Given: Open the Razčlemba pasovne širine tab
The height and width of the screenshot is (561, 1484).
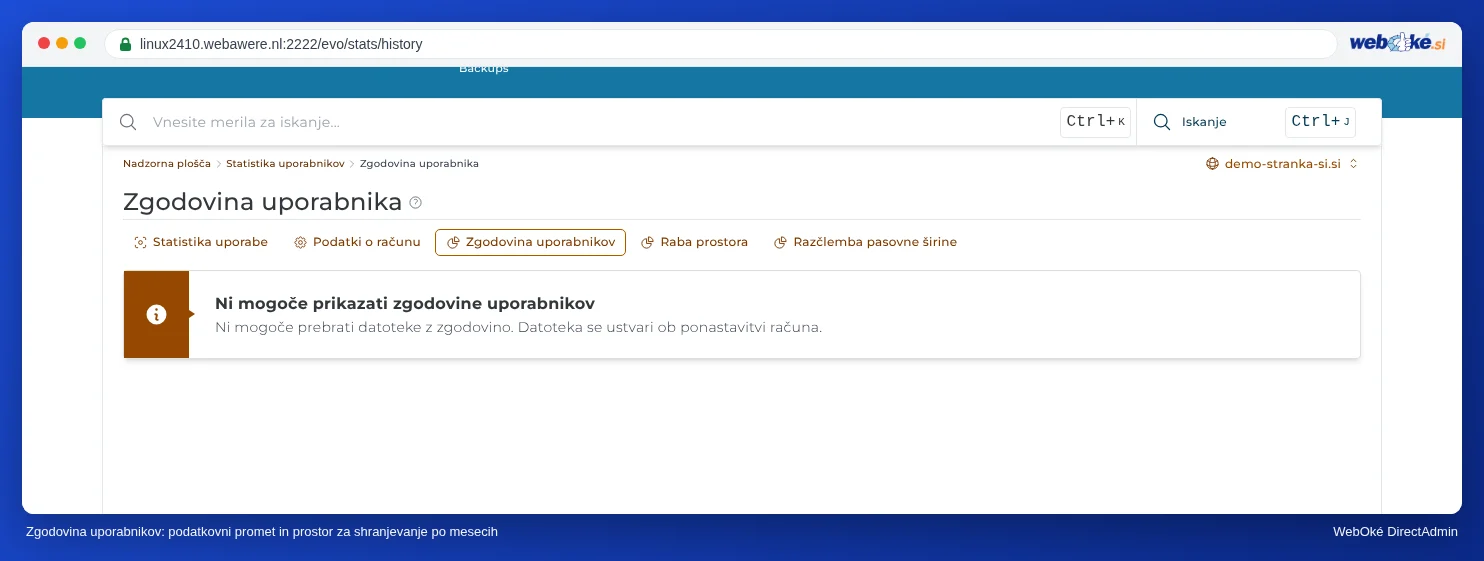Looking at the screenshot, I should [865, 242].
